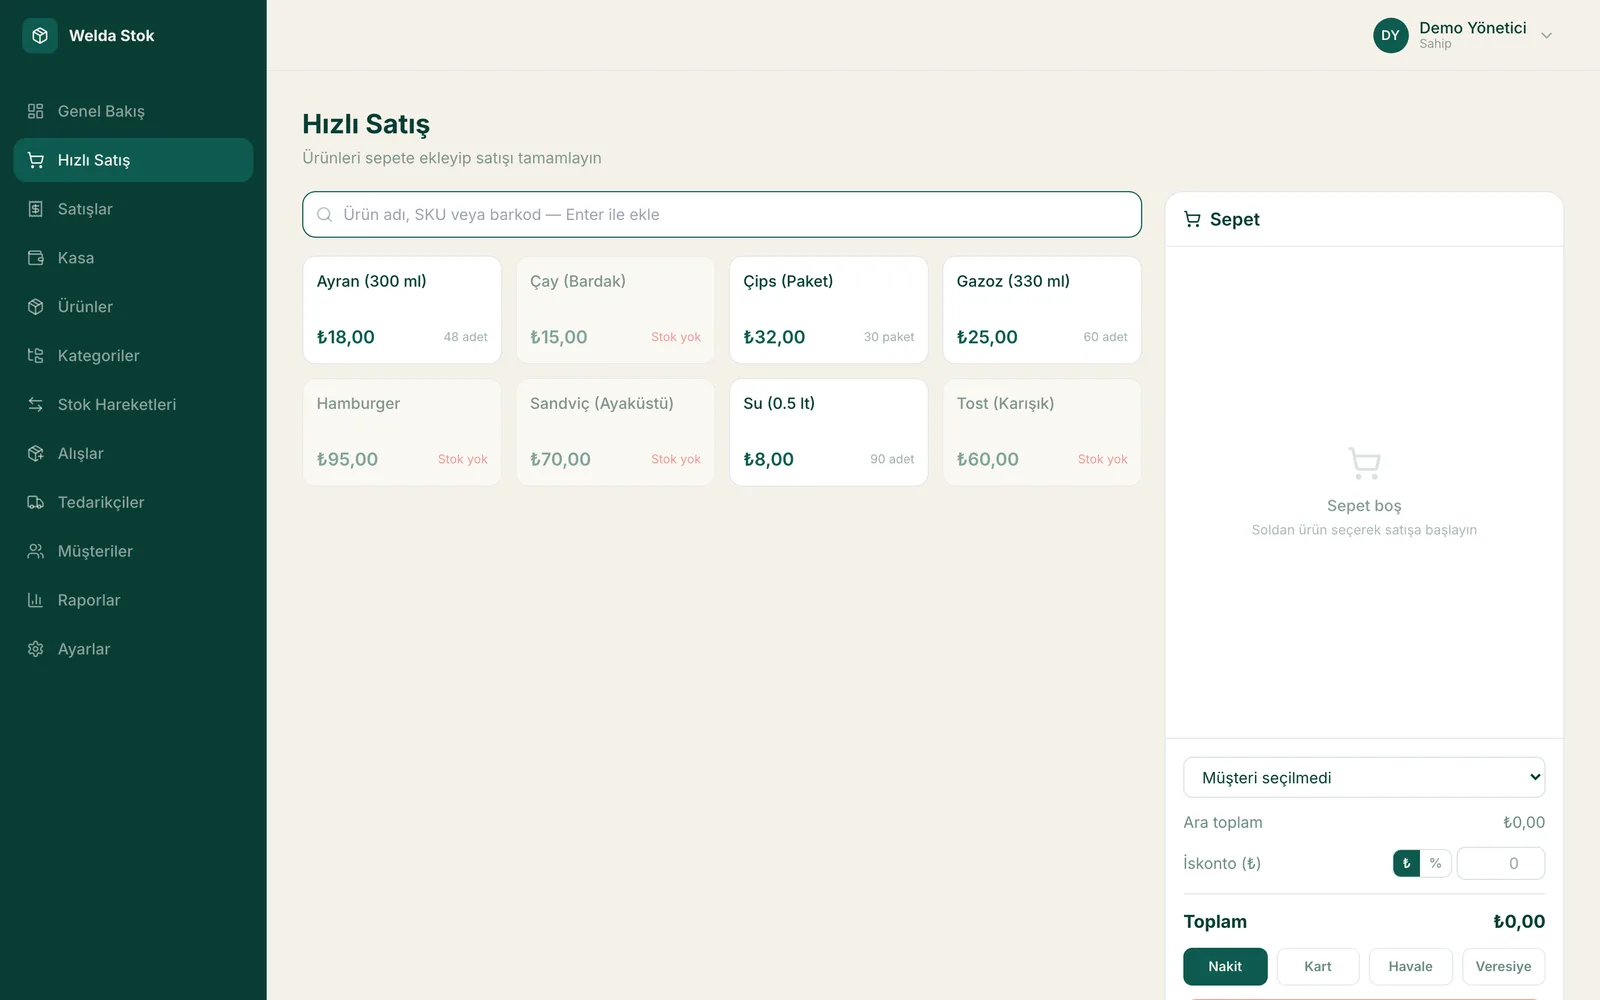Screen dimensions: 1600x1000
Task: Open Ayarlar gear icon
Action: [36, 650]
